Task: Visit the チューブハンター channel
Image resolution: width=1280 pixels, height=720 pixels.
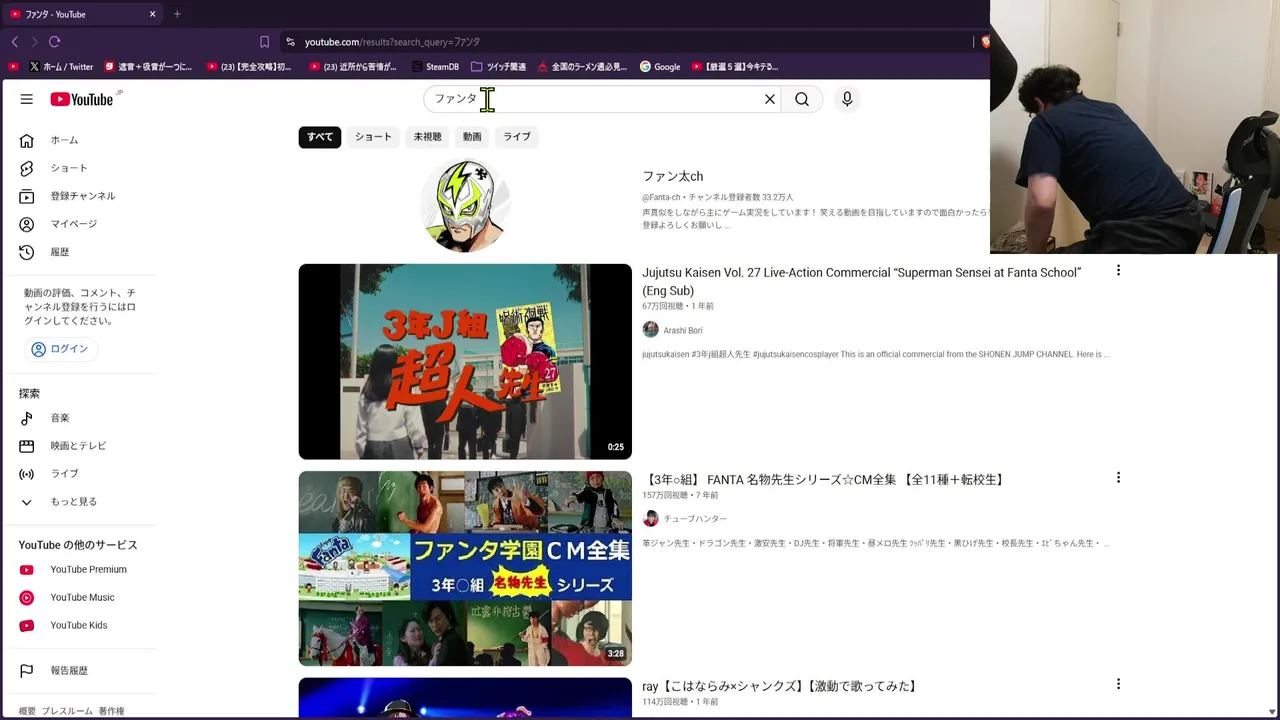Action: [695, 519]
